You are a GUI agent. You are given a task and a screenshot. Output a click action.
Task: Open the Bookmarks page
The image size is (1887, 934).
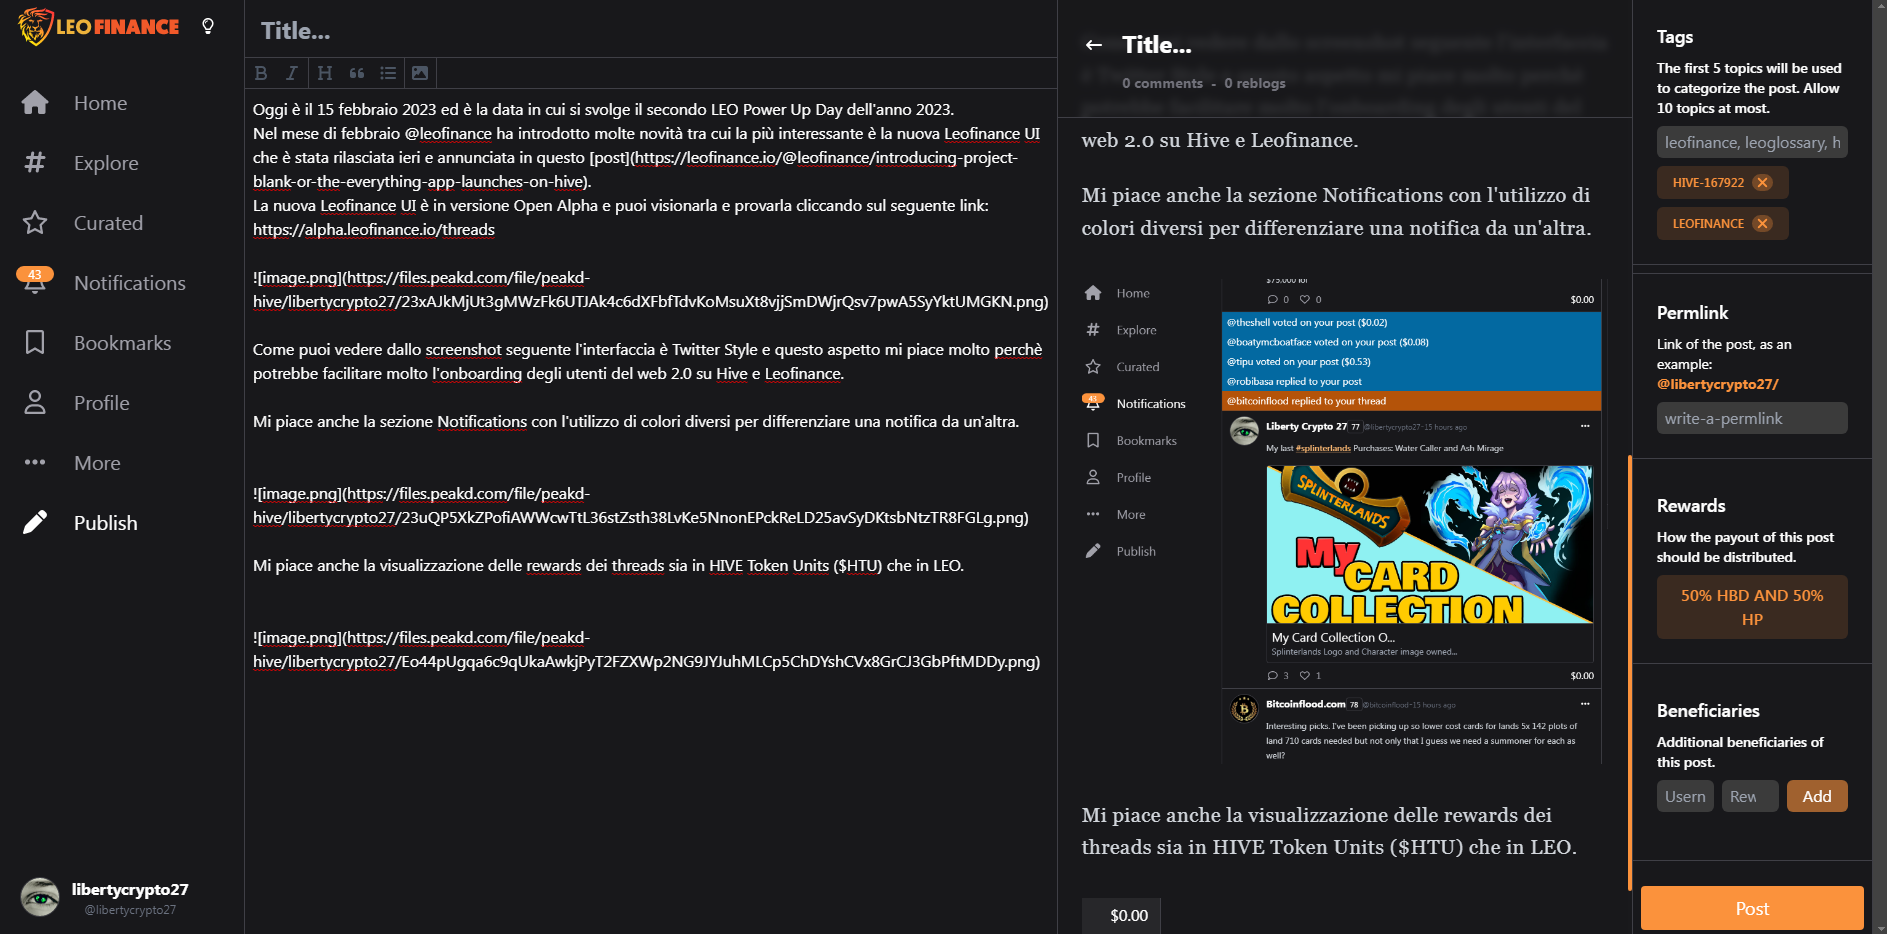122,343
